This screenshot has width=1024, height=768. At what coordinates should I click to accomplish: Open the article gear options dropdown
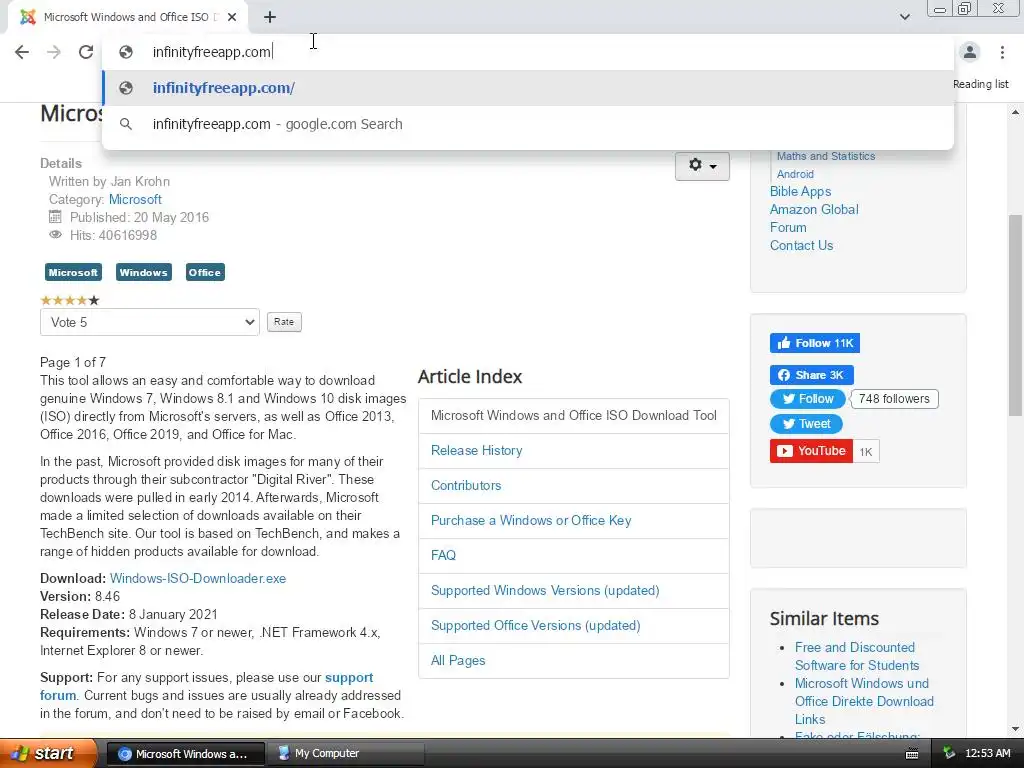pyautogui.click(x=702, y=166)
